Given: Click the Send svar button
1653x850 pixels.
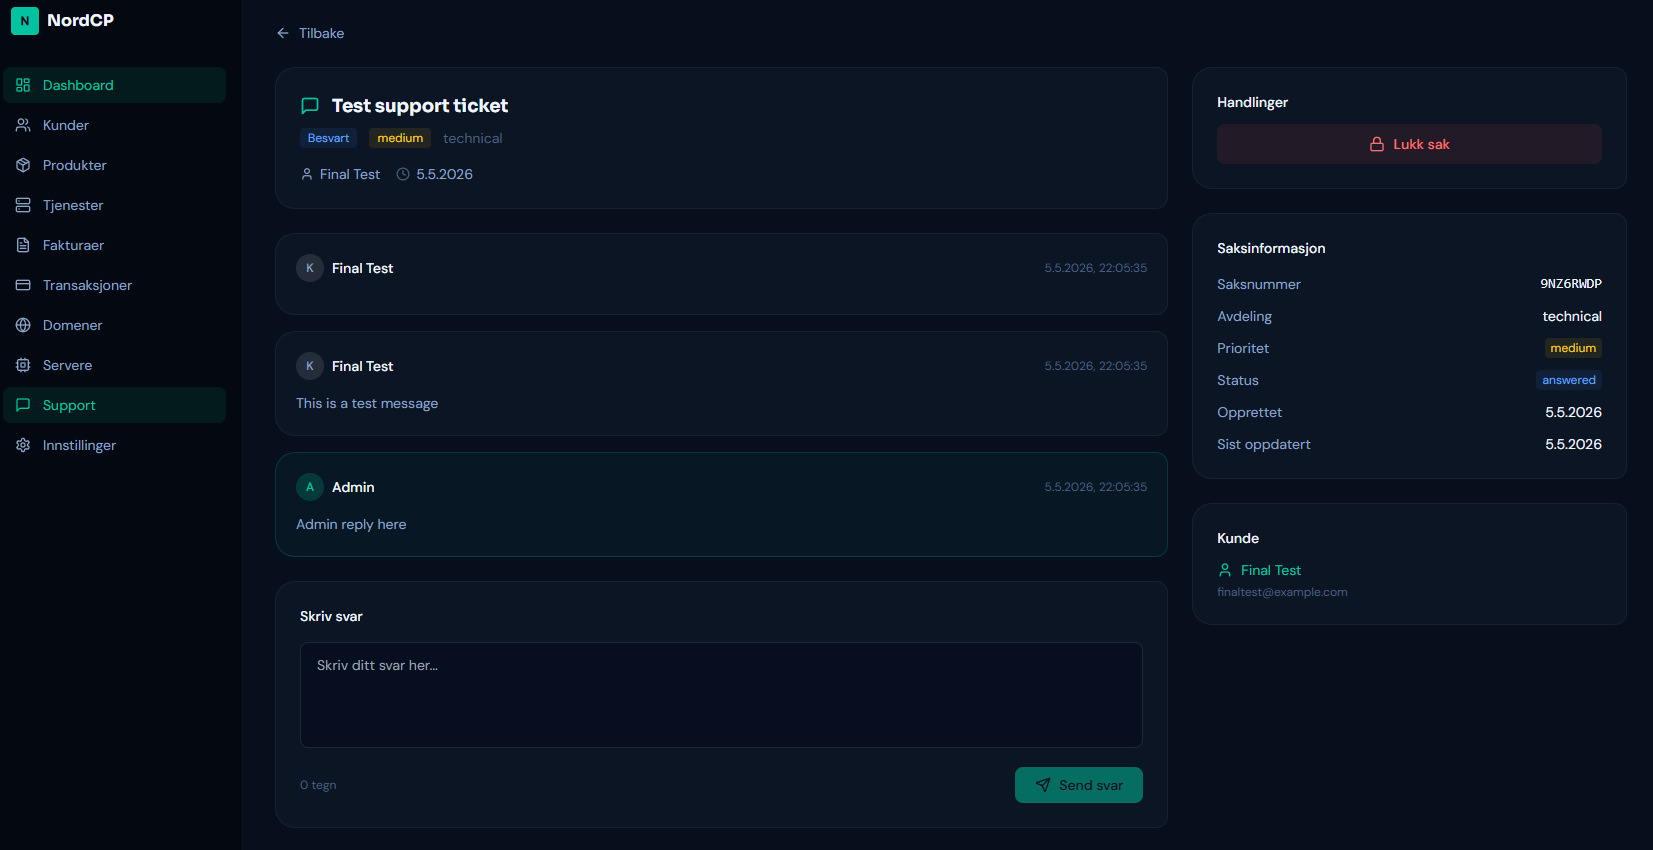Looking at the screenshot, I should 1079,785.
